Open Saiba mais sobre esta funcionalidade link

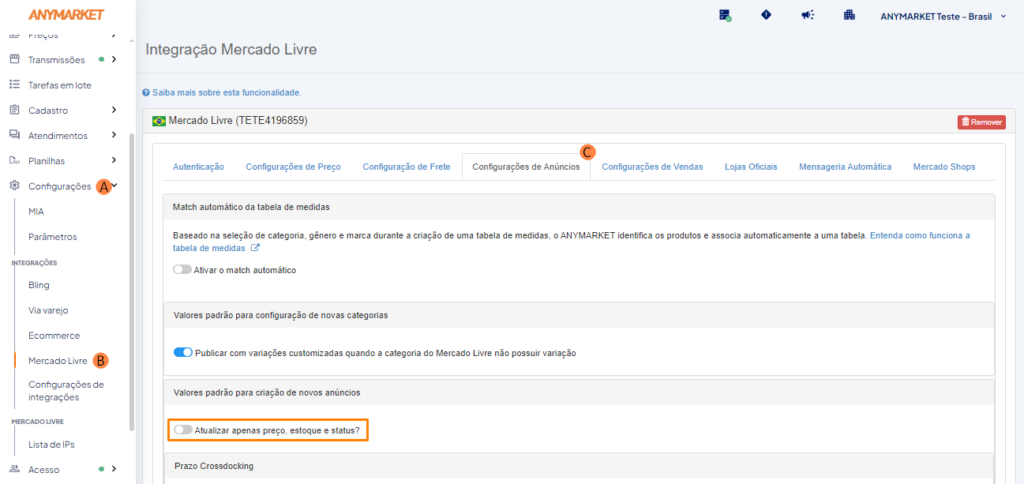(227, 93)
